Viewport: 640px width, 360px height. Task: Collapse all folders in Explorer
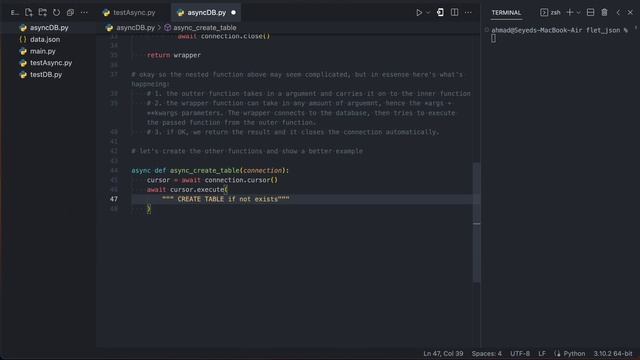(70, 13)
